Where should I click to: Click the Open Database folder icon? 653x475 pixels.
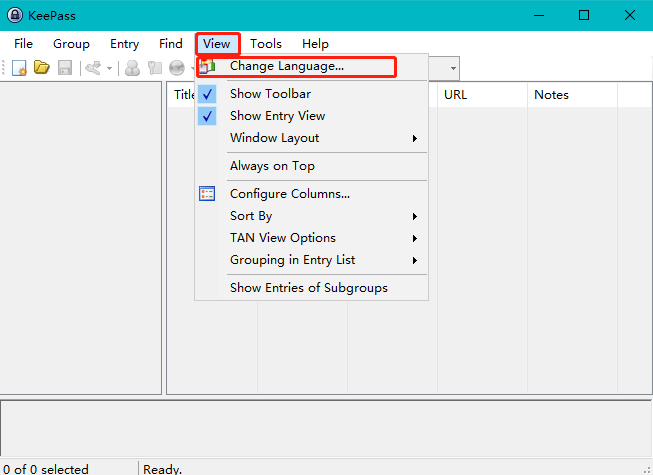(42, 67)
